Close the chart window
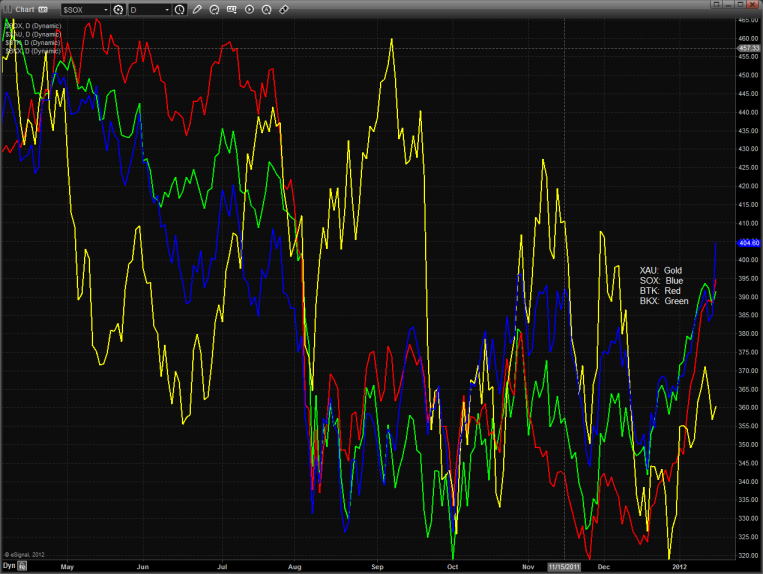Screen dimensions: 763x574 752,4
